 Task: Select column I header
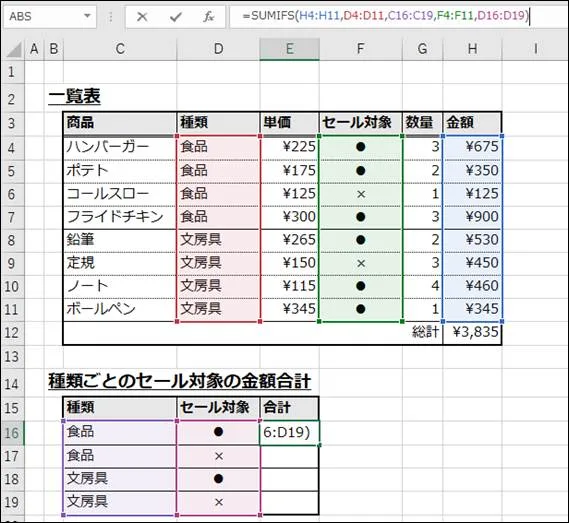click(x=536, y=49)
